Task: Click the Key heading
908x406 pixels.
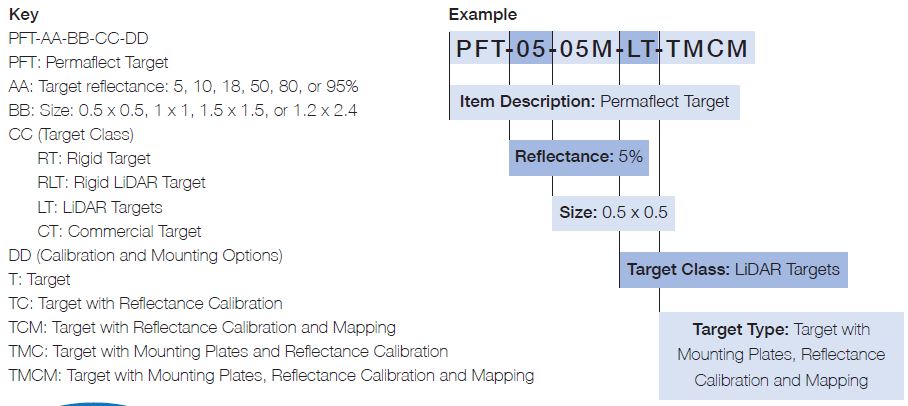Action: click(24, 14)
